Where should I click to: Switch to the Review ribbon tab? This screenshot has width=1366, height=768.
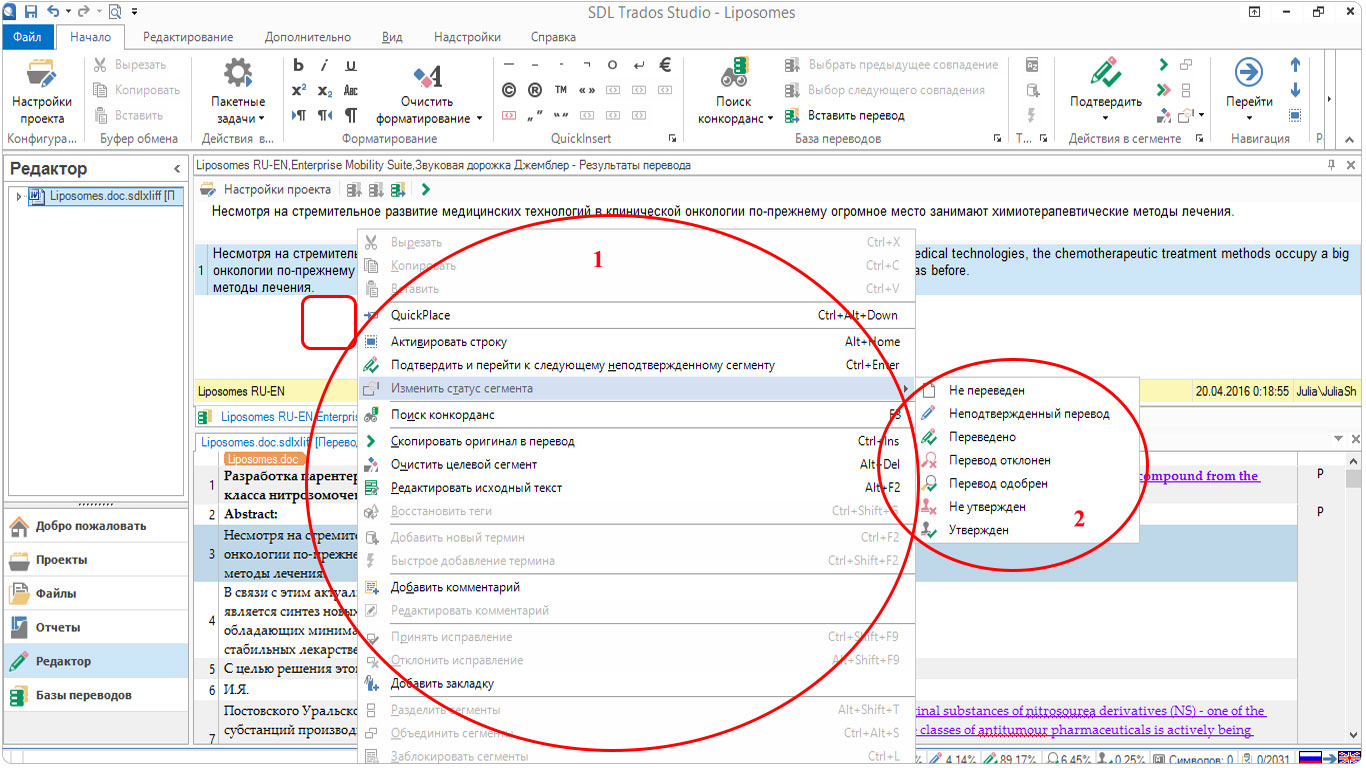click(188, 37)
